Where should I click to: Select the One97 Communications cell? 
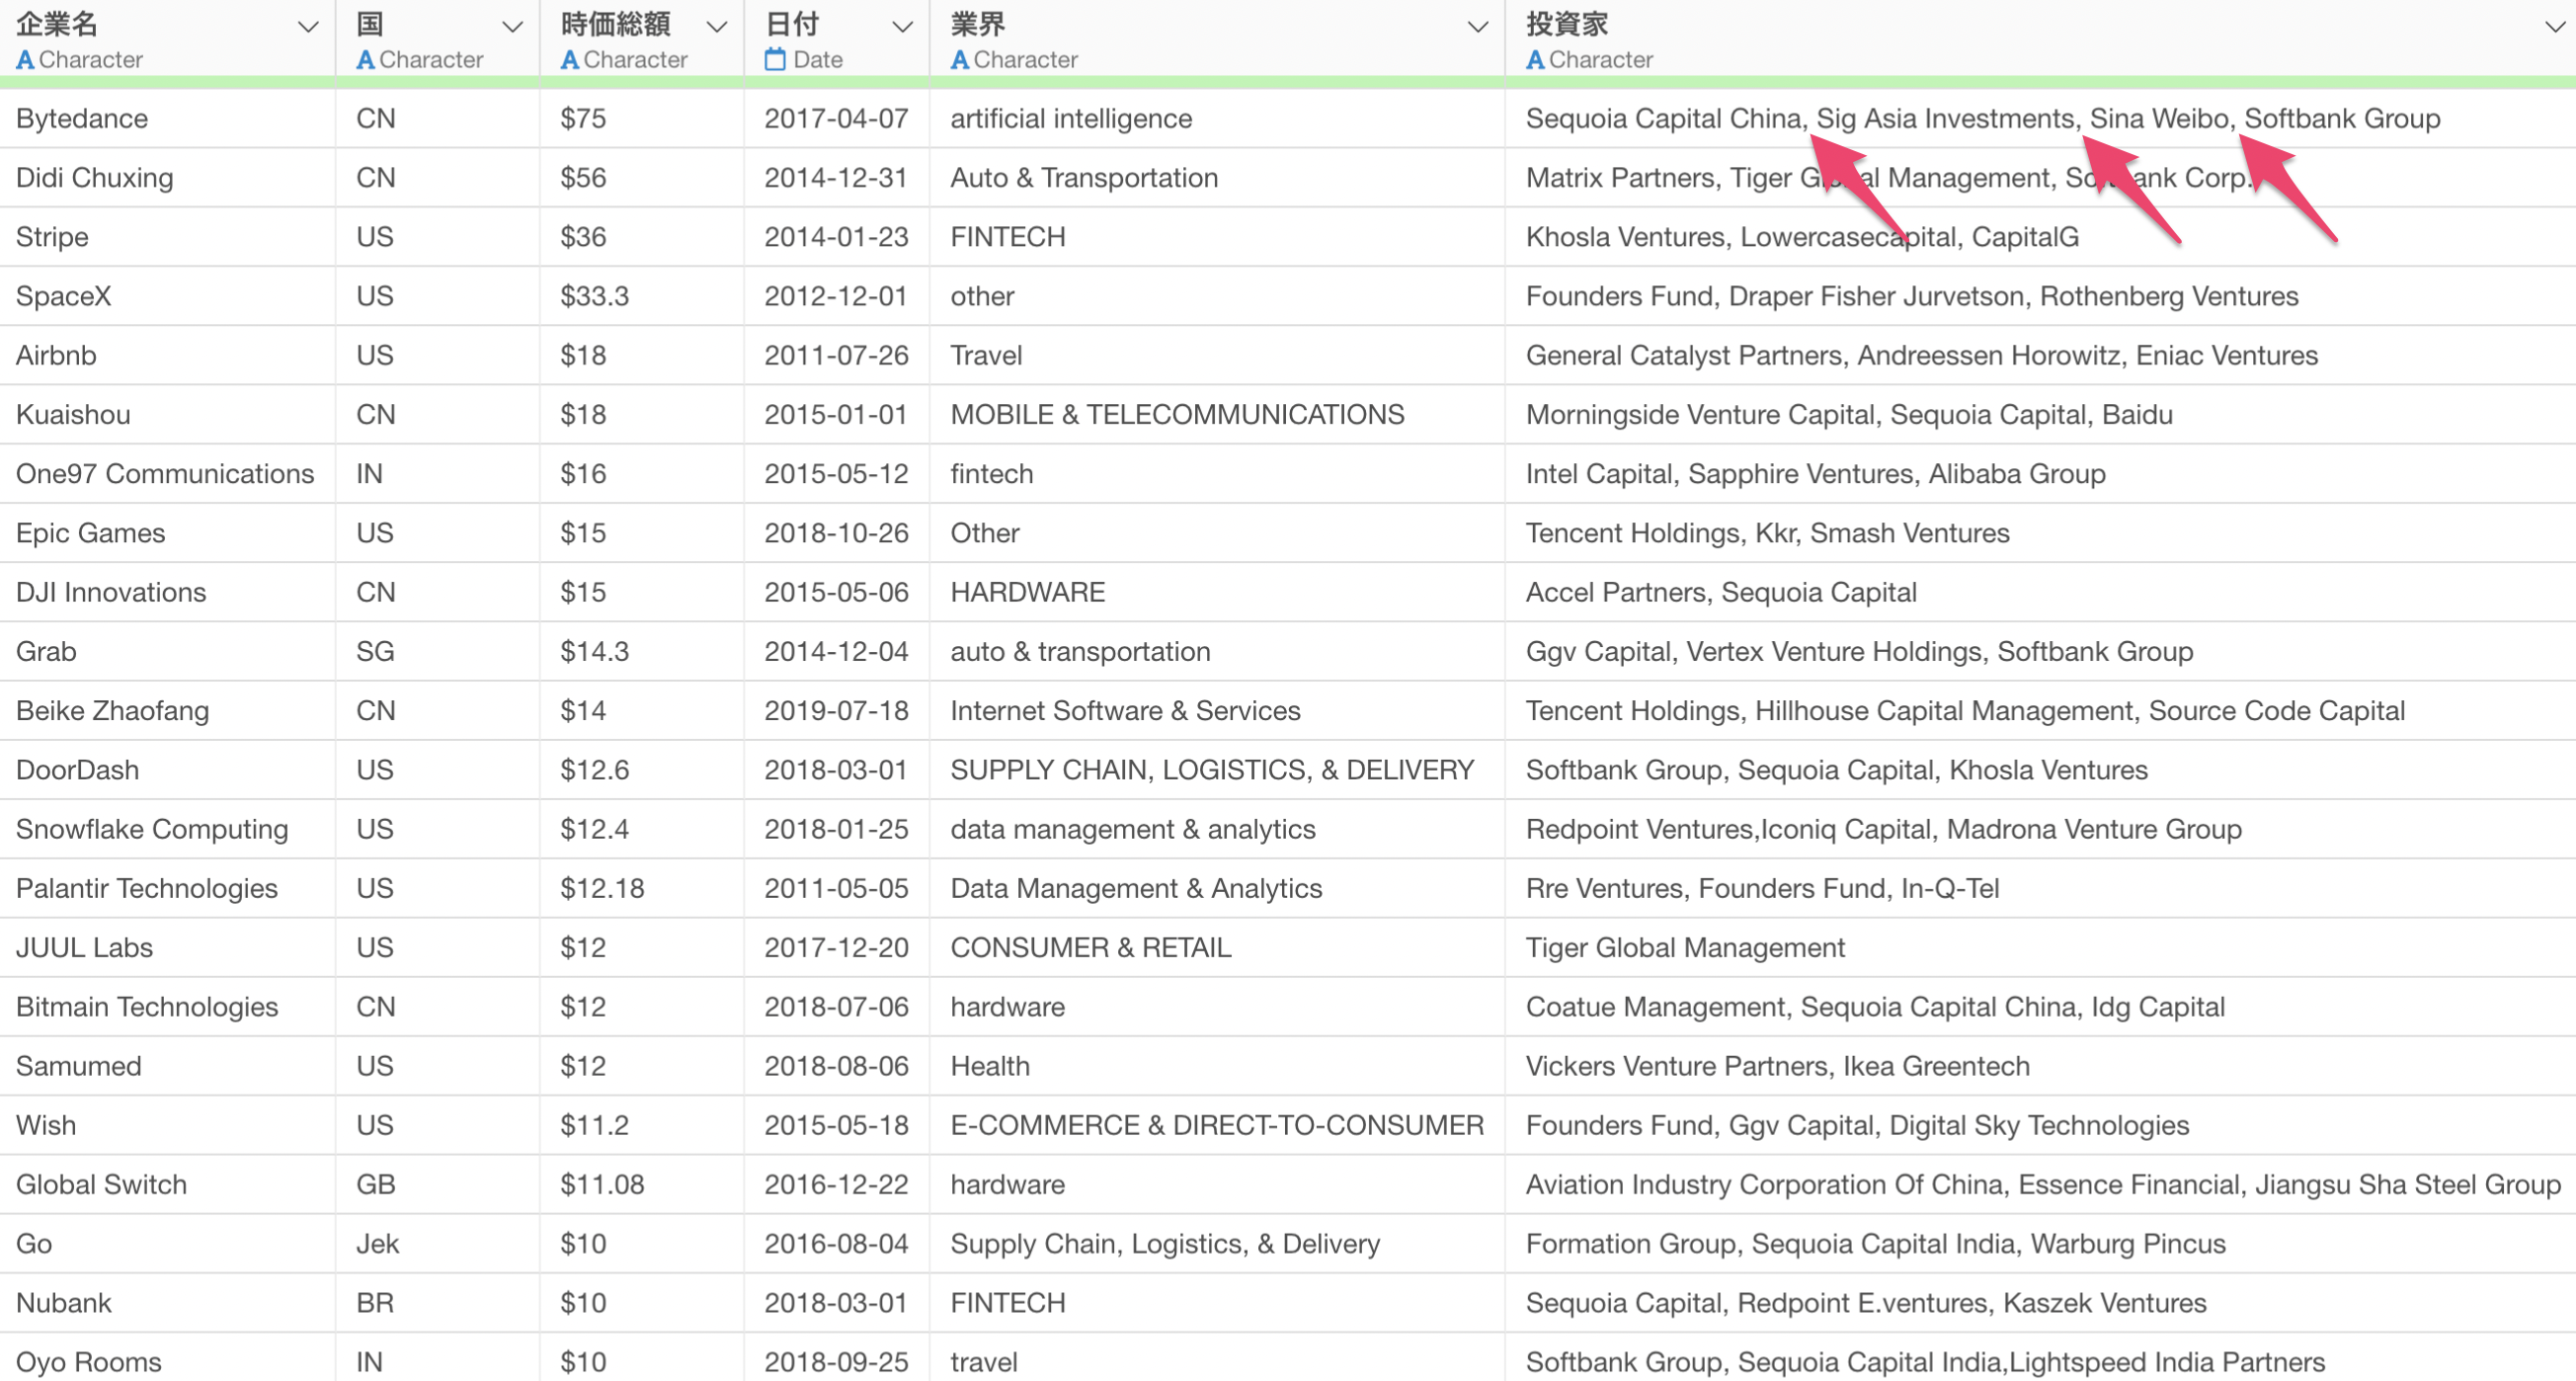(x=167, y=474)
